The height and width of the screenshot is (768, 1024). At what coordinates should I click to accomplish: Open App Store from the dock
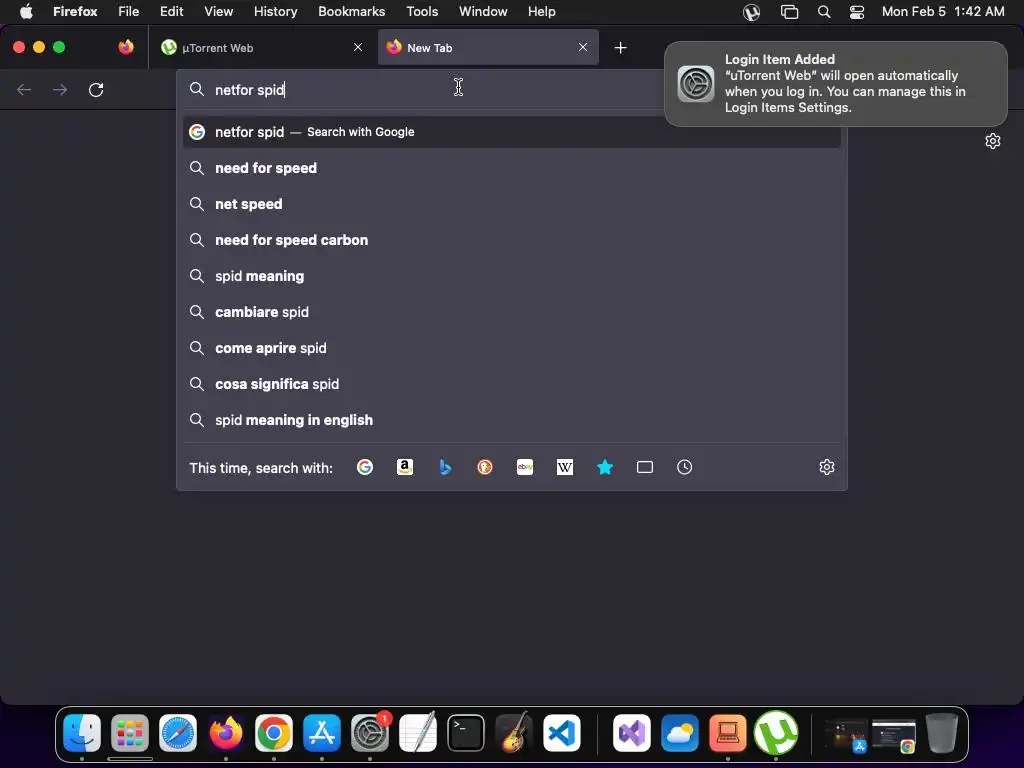pyautogui.click(x=322, y=733)
